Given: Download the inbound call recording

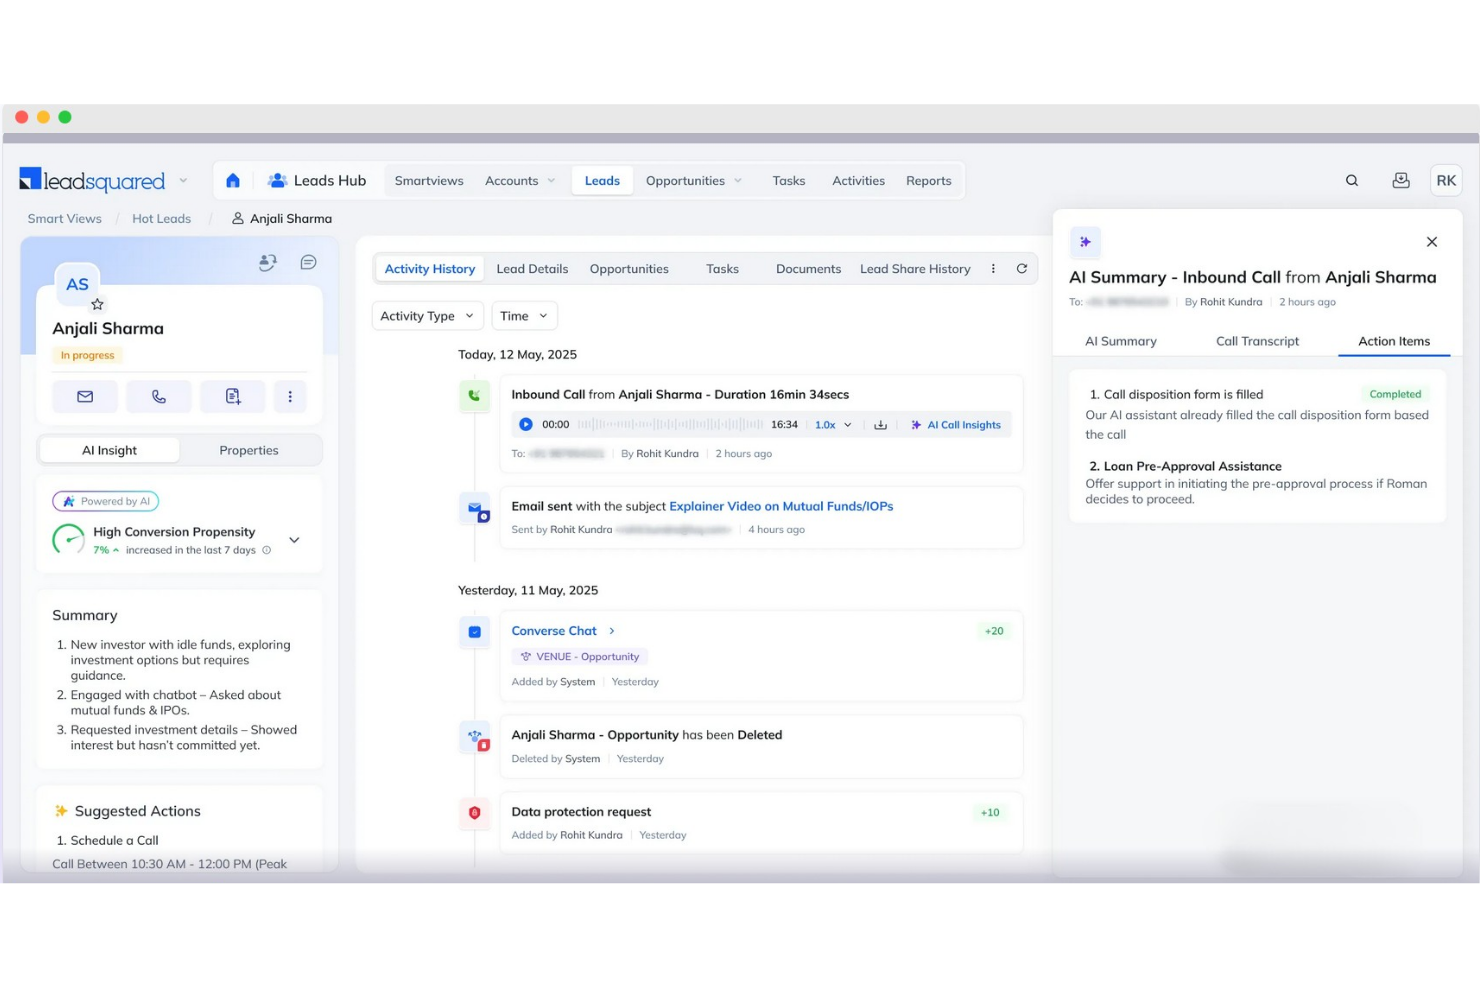Looking at the screenshot, I should pyautogui.click(x=881, y=424).
